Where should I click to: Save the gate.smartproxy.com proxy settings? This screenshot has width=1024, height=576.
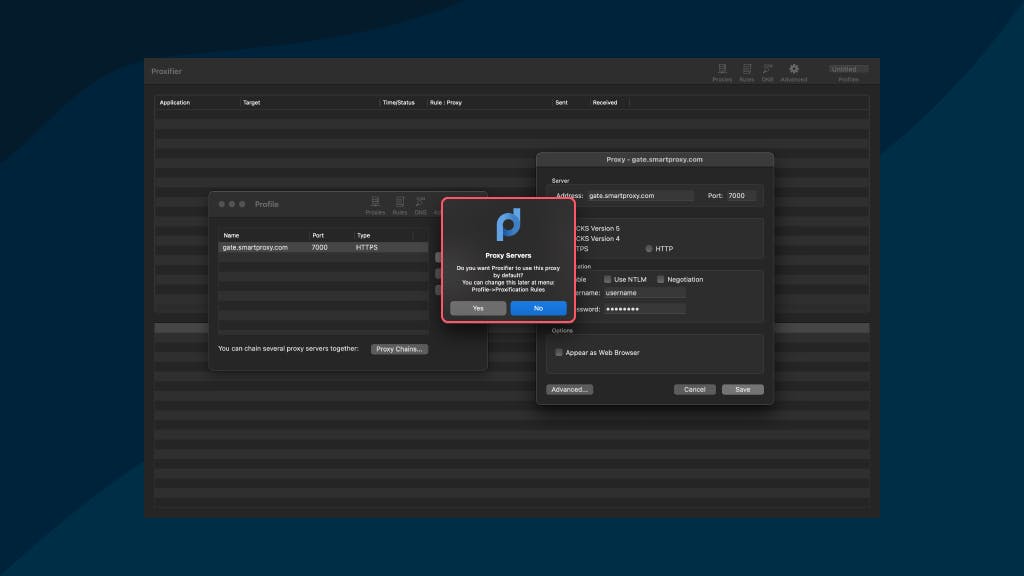tap(743, 389)
